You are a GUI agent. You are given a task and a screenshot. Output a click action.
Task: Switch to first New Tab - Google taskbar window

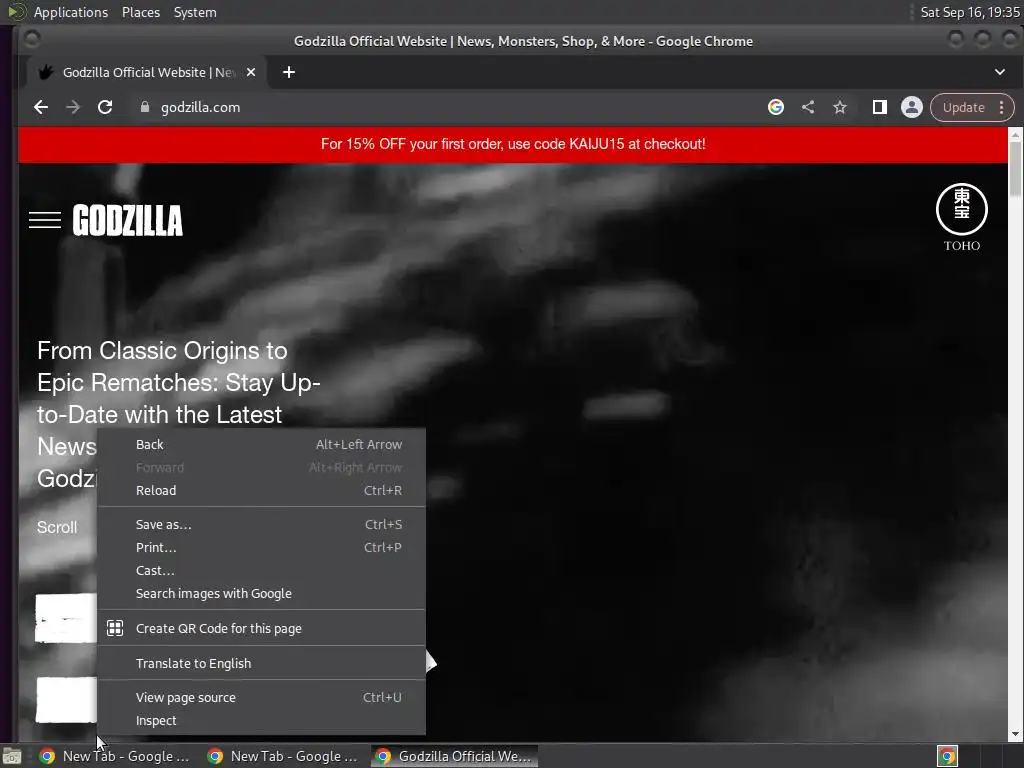point(116,756)
